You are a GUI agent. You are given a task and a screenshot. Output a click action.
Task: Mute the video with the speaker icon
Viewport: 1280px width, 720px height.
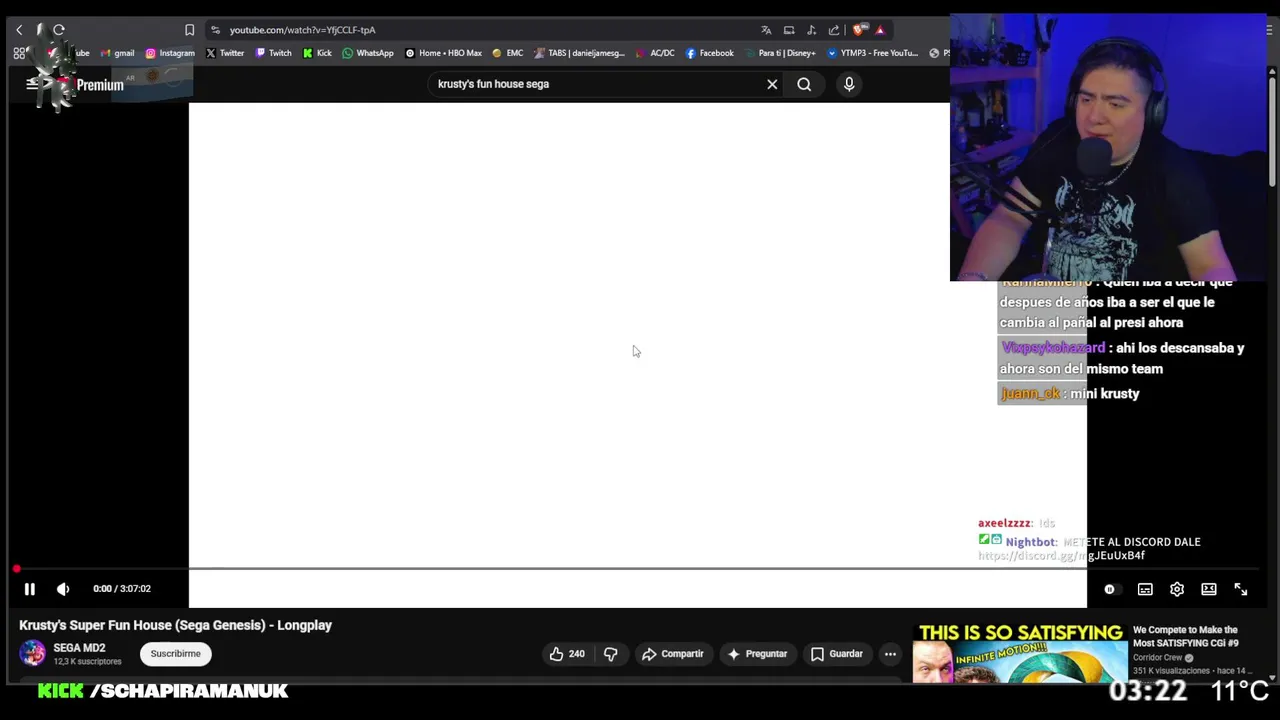click(63, 589)
